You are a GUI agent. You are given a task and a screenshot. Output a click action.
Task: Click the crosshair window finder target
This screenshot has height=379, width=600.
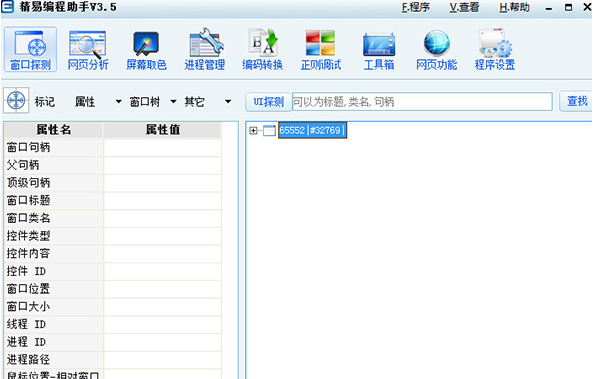16,101
